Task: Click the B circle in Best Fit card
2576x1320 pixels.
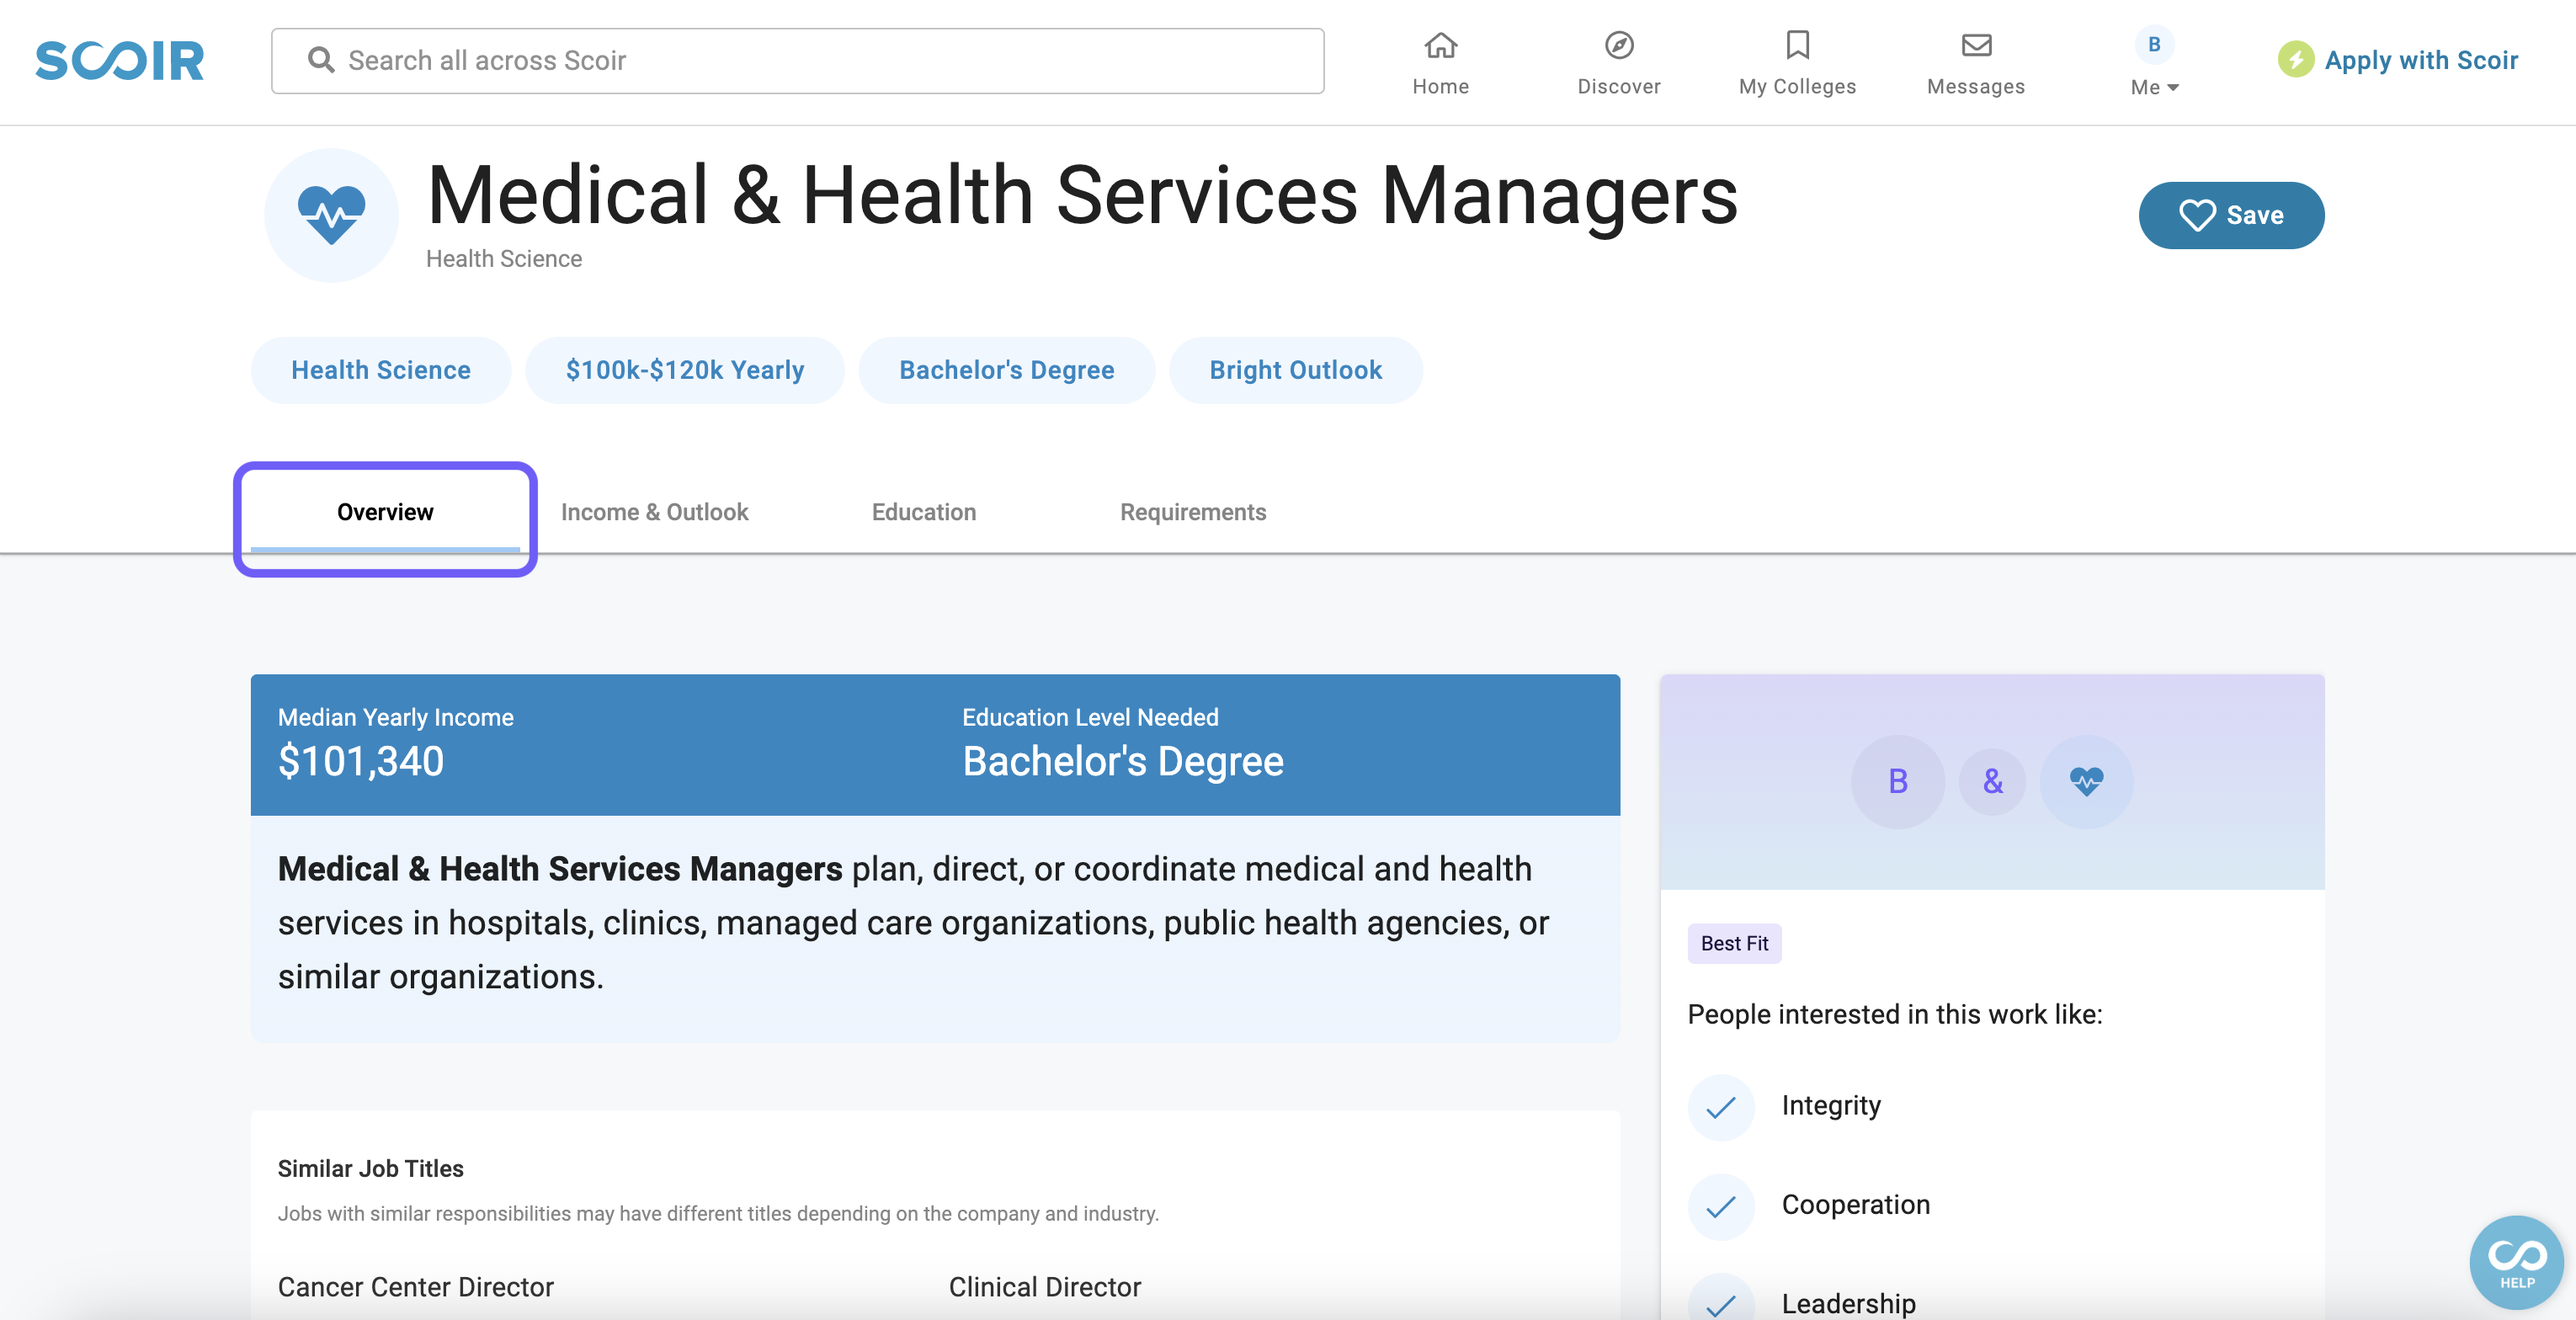Action: point(1897,781)
